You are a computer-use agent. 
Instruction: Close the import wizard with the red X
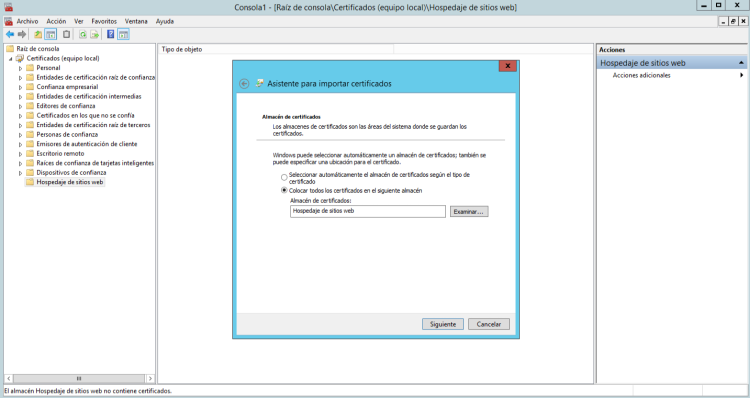(x=507, y=66)
